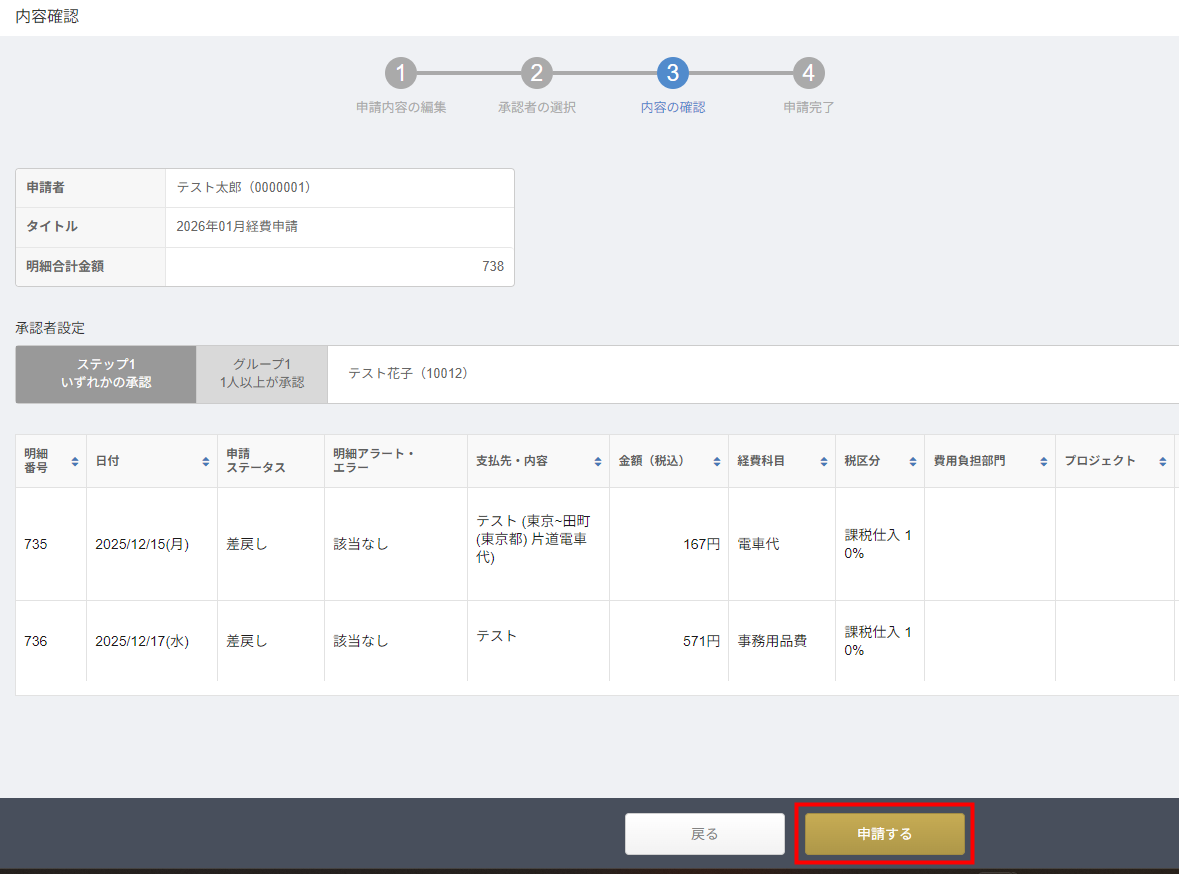Select row 736 事務用品費 entry
The image size is (1179, 874).
[772, 641]
